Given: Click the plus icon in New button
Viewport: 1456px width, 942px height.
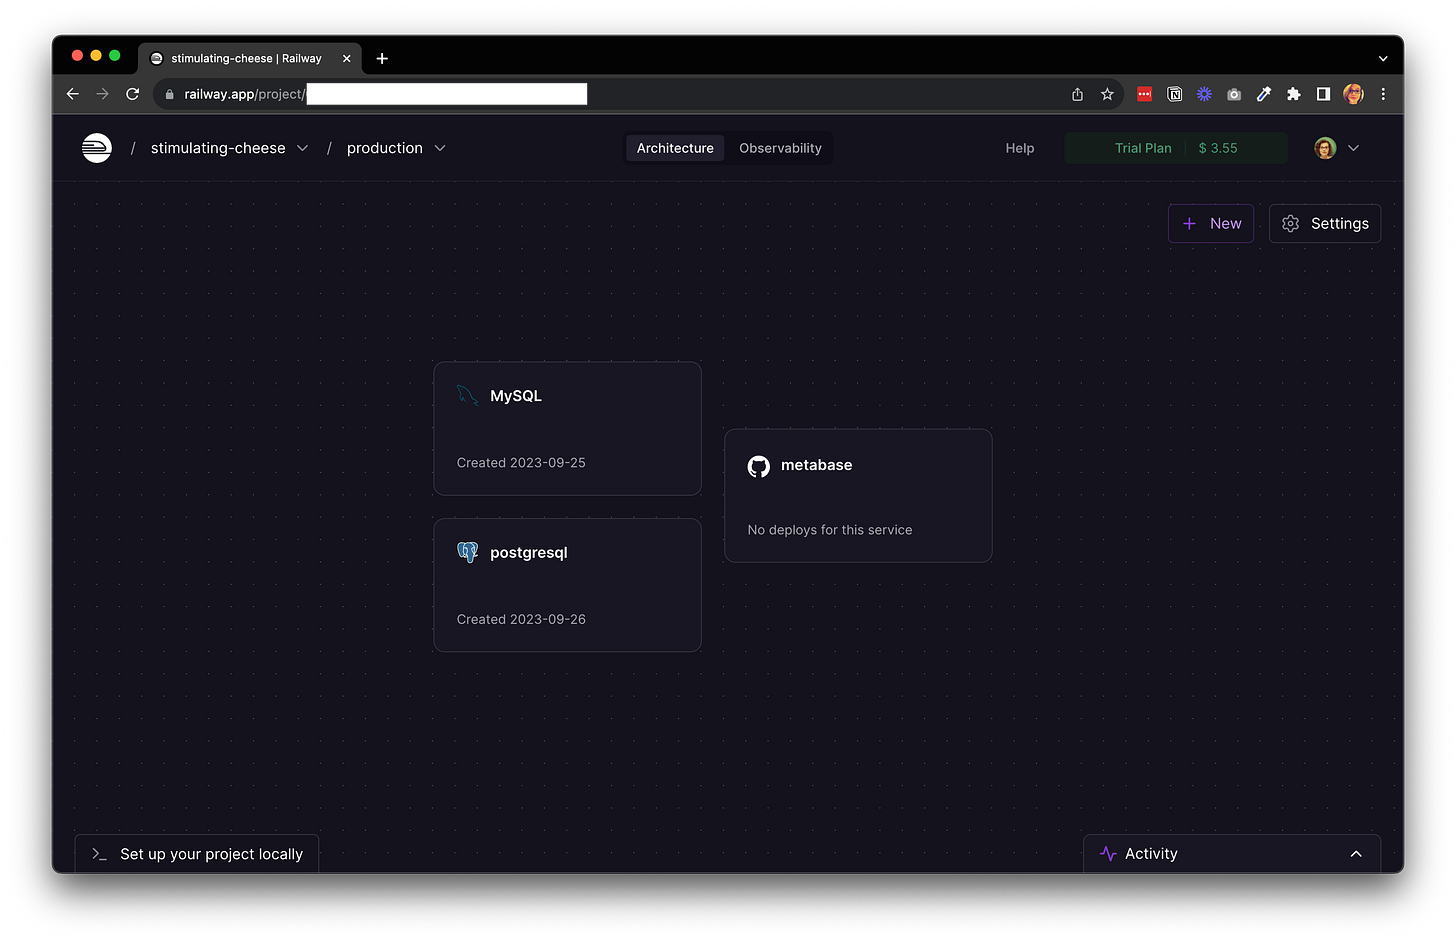Looking at the screenshot, I should click(x=1189, y=224).
